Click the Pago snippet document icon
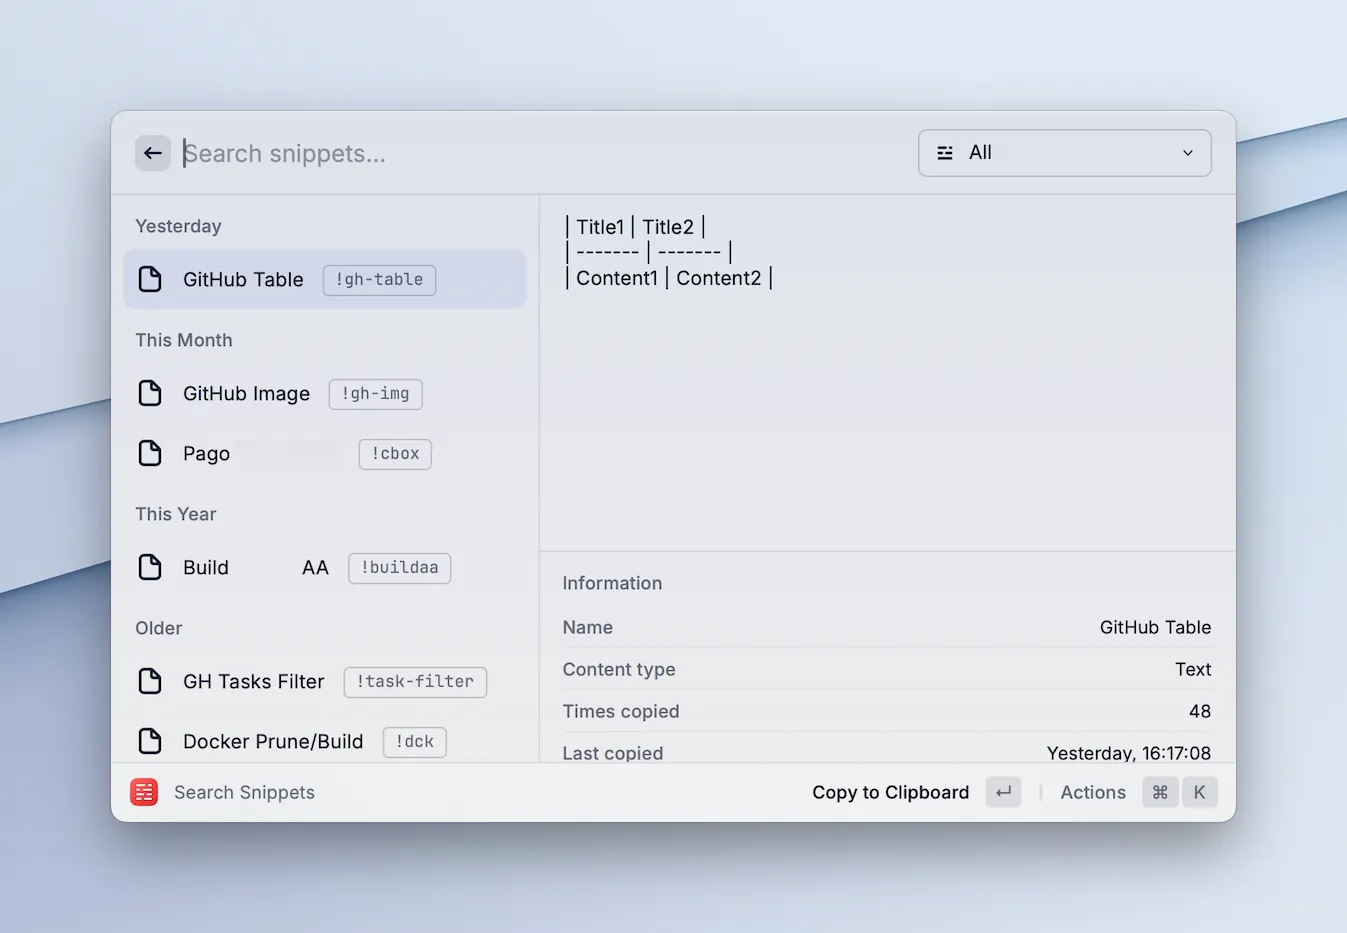 tap(150, 453)
